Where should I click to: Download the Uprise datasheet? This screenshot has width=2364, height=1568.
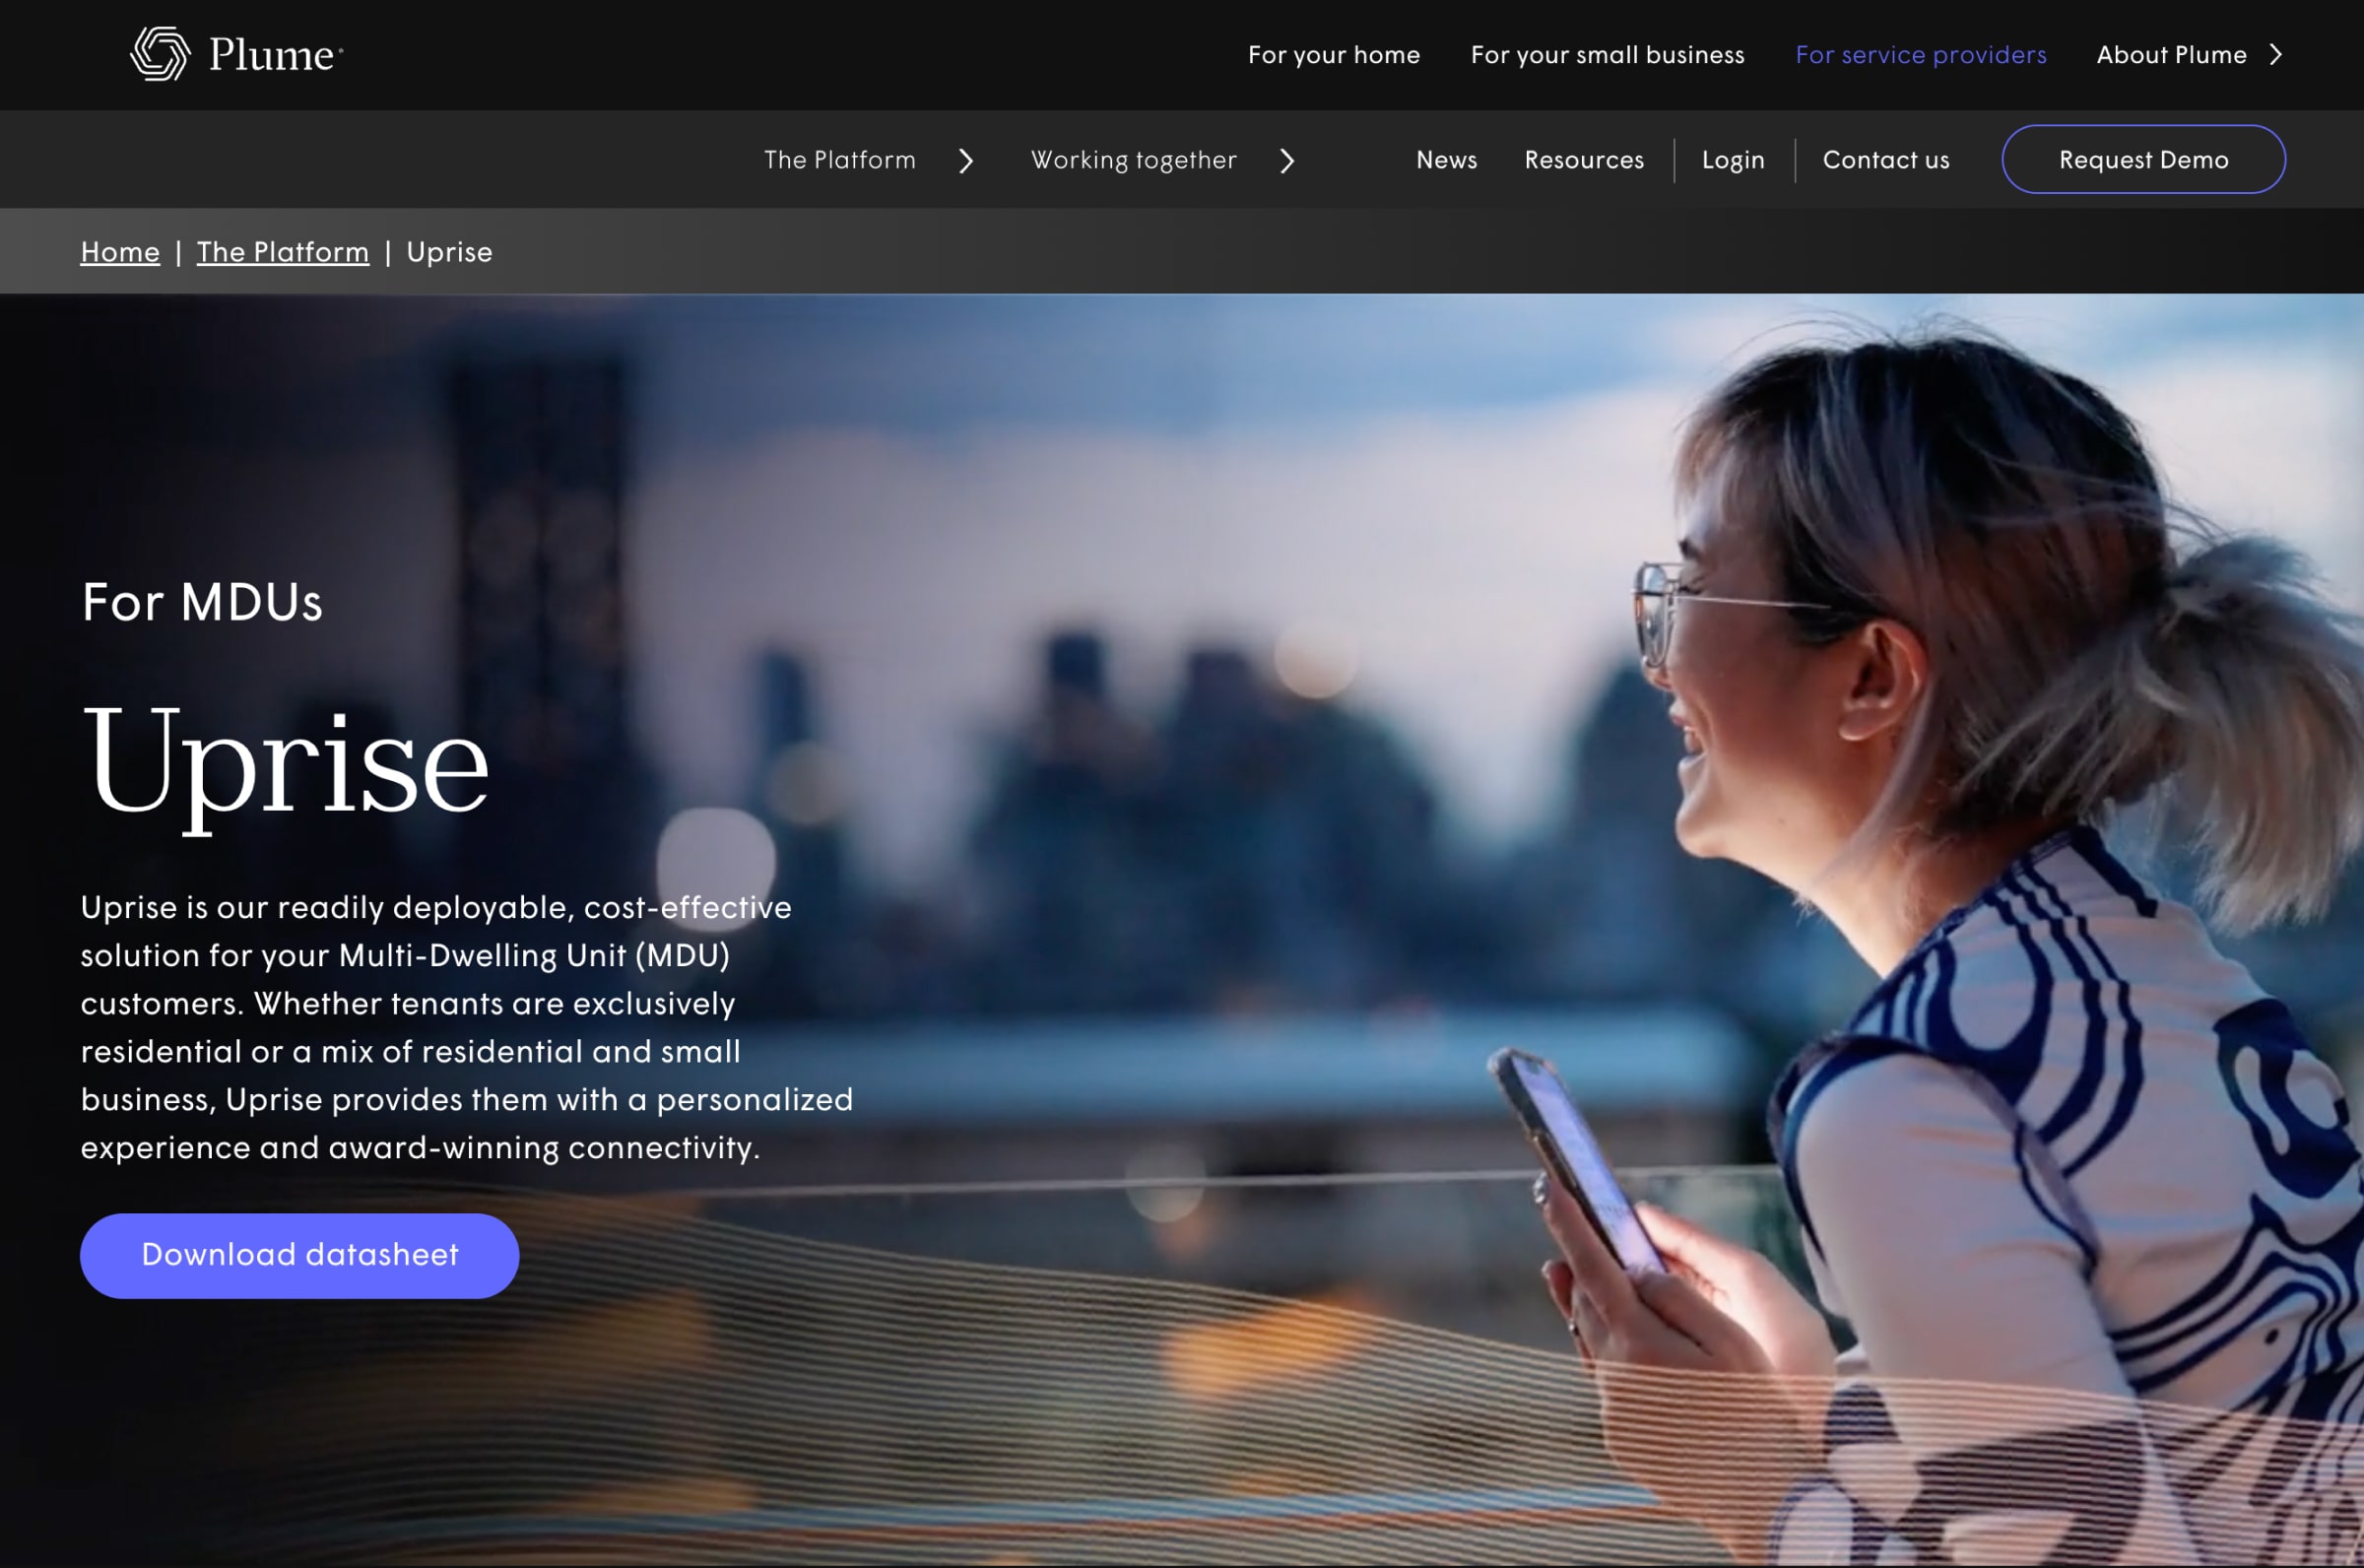point(299,1256)
